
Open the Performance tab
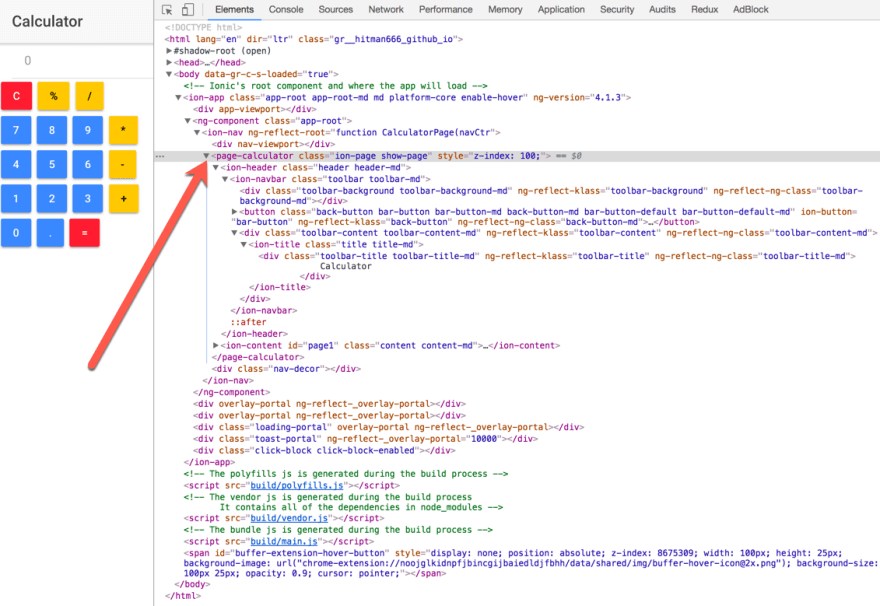446,10
